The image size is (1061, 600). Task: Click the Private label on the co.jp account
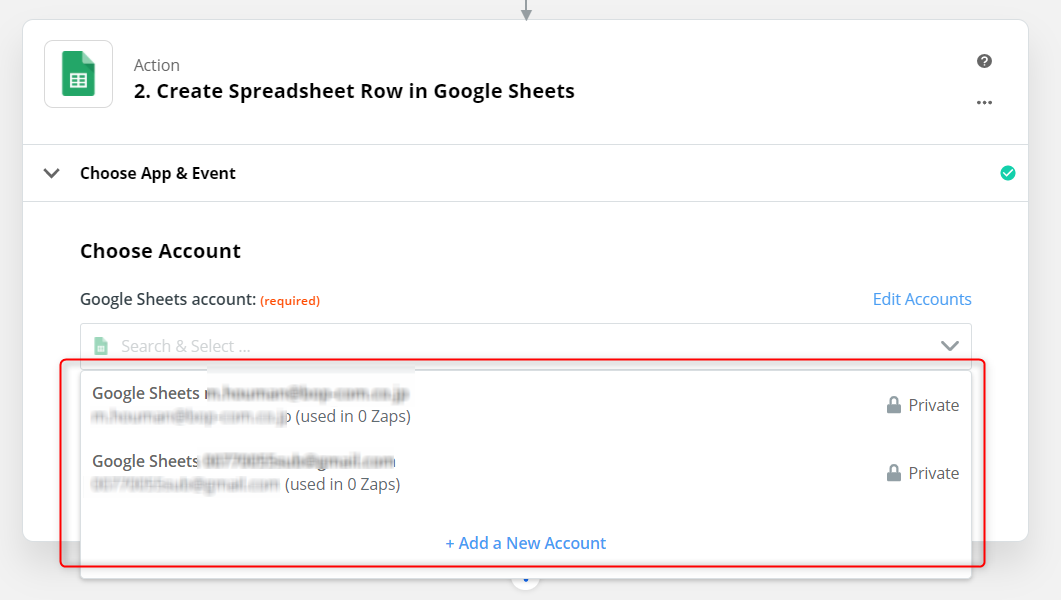coord(933,405)
